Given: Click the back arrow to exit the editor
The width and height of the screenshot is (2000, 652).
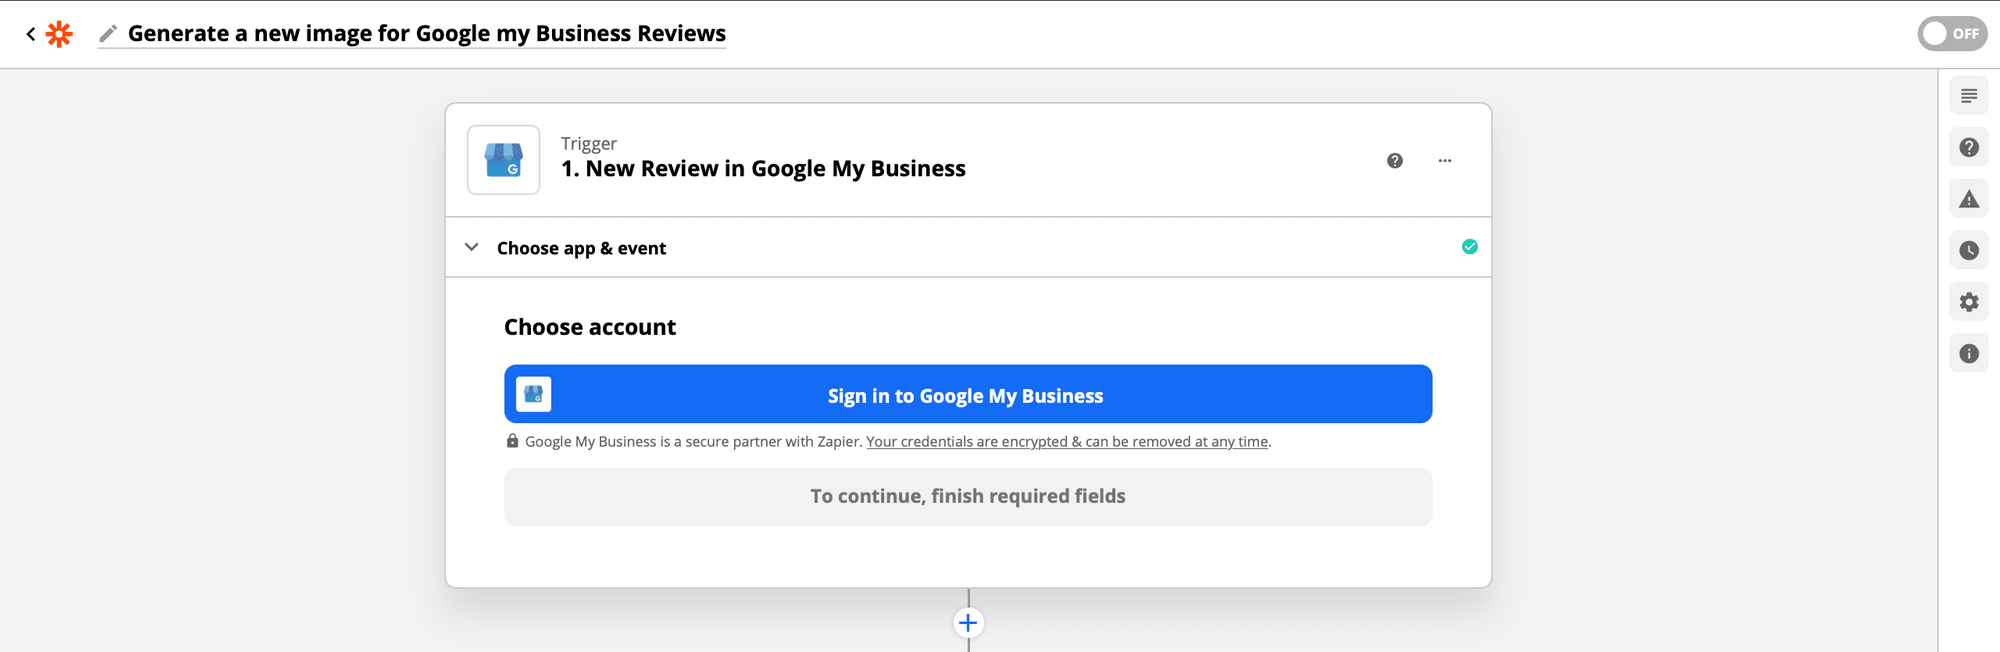Looking at the screenshot, I should [31, 34].
